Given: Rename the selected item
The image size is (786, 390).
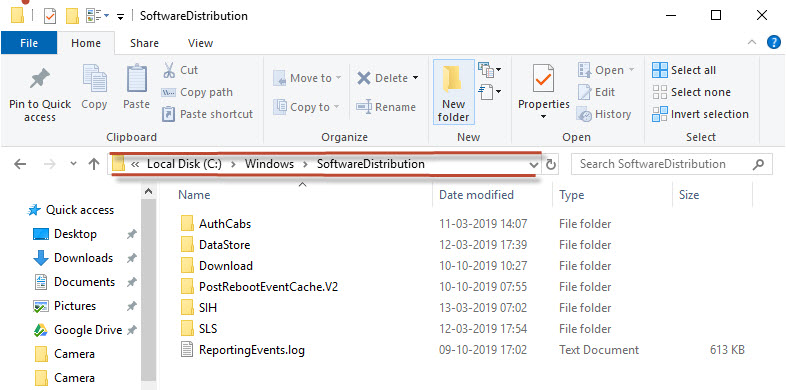Looking at the screenshot, I should click(385, 107).
